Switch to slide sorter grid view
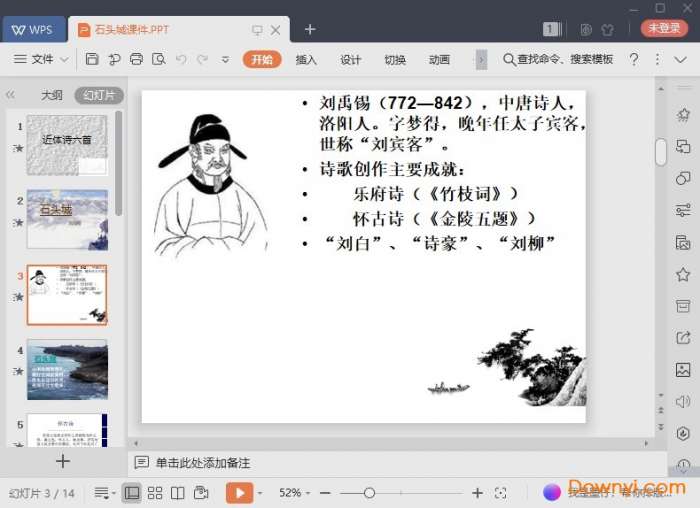700x508 pixels. pyautogui.click(x=155, y=493)
